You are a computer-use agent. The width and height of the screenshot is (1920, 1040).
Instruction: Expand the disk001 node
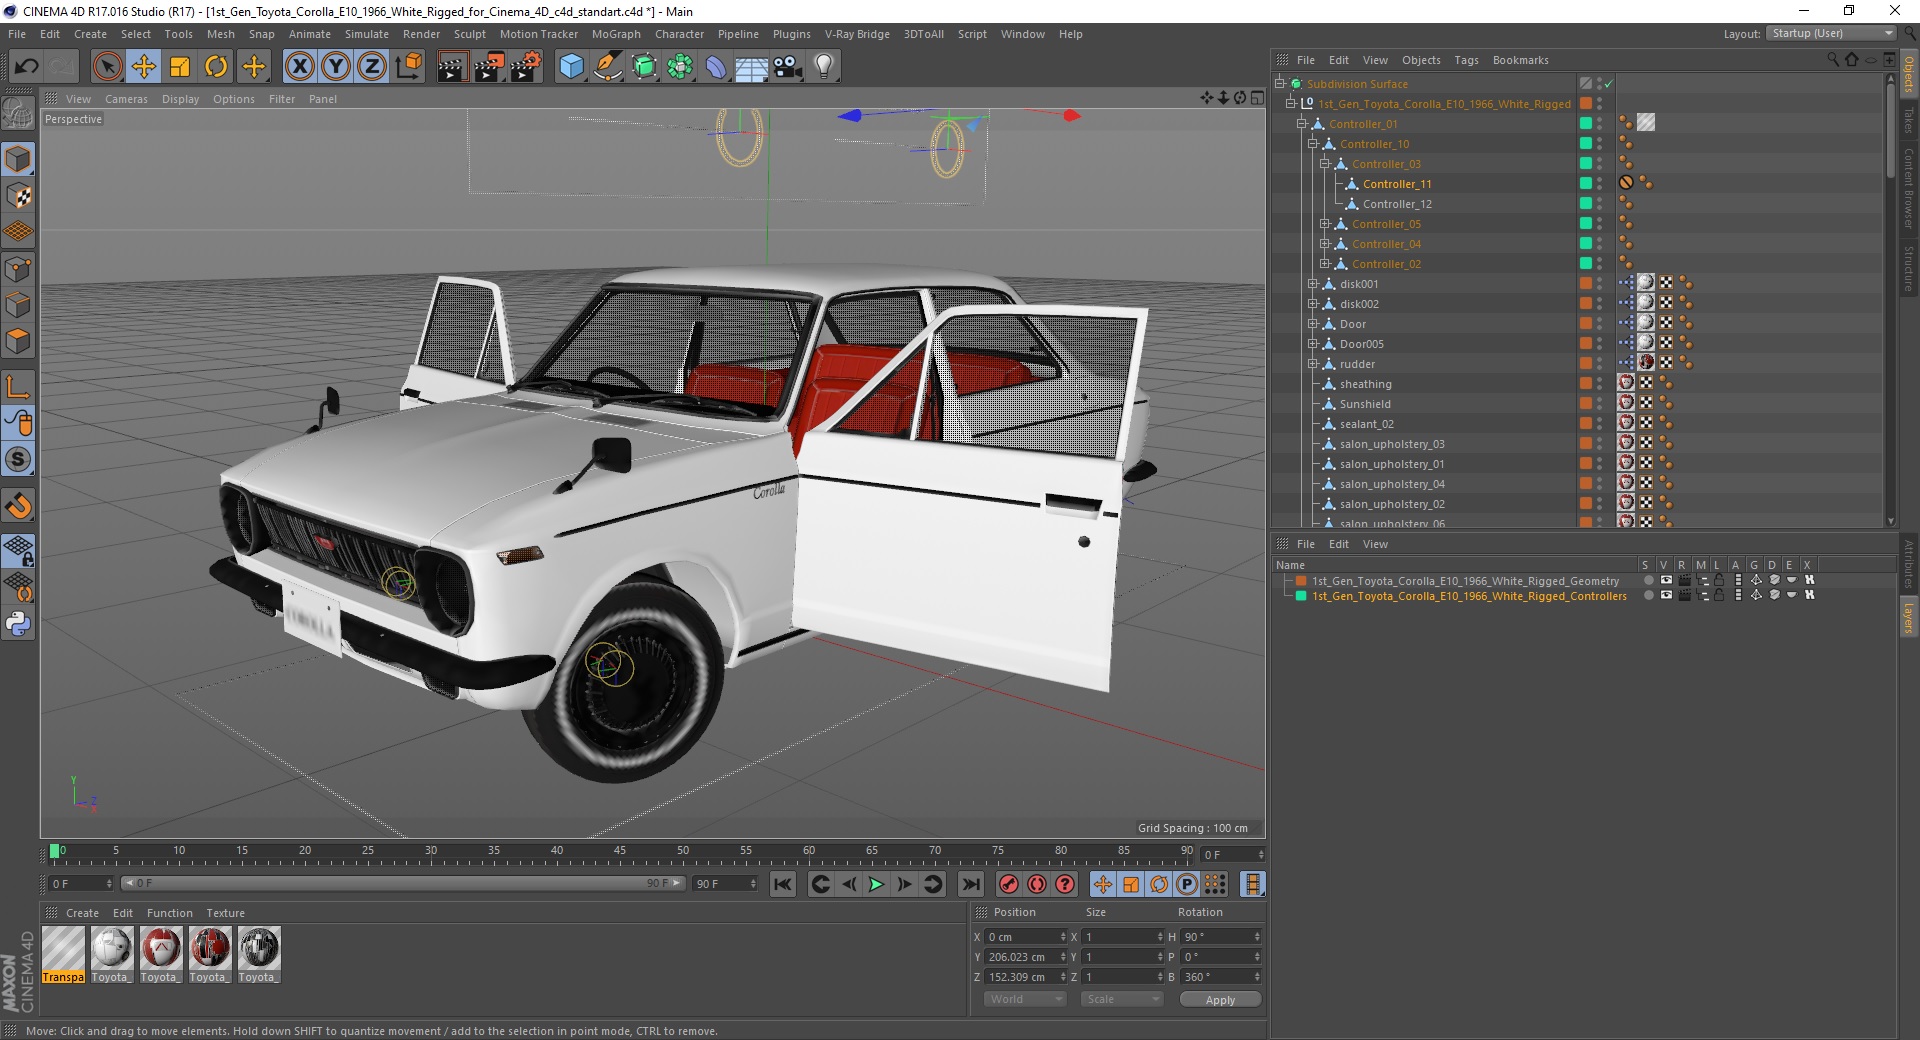(1313, 284)
